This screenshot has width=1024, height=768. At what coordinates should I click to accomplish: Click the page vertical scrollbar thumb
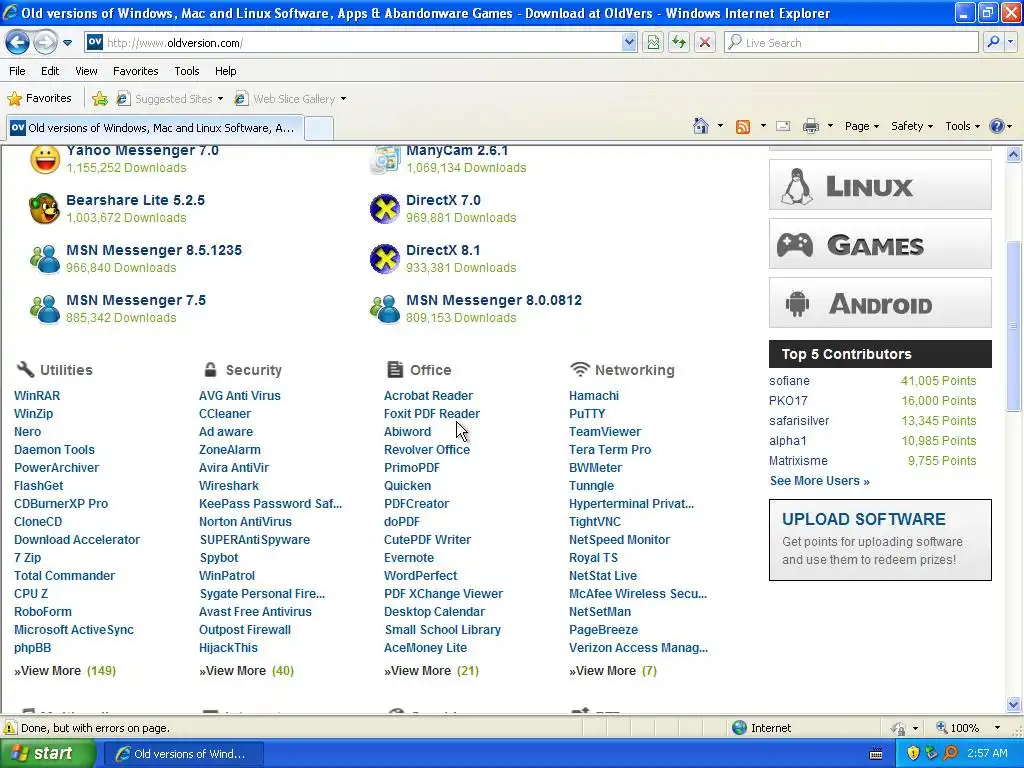tap(1014, 327)
